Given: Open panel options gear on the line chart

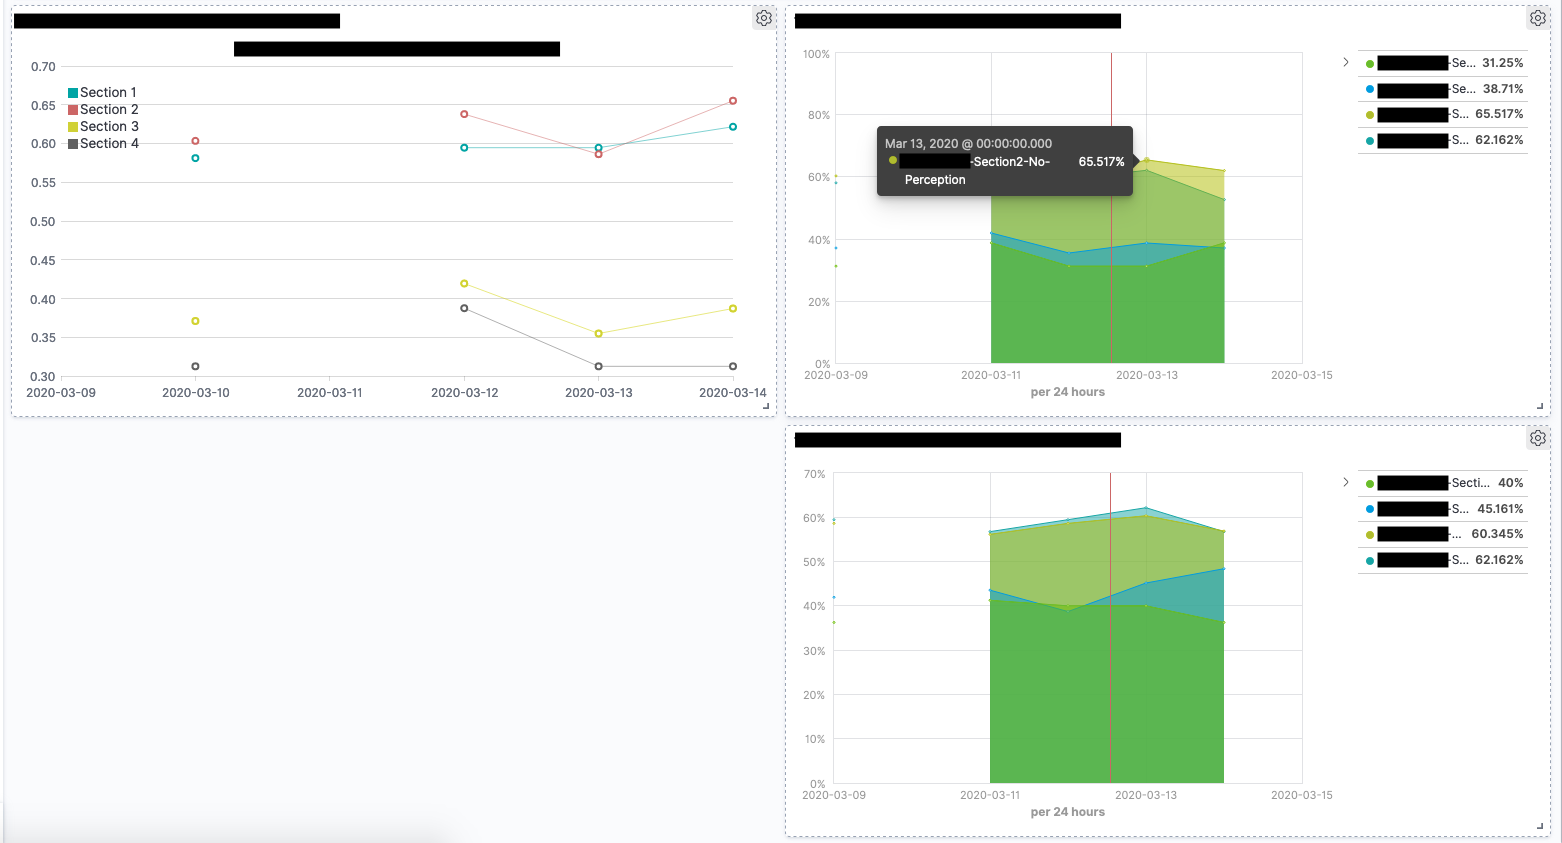Looking at the screenshot, I should point(763,18).
